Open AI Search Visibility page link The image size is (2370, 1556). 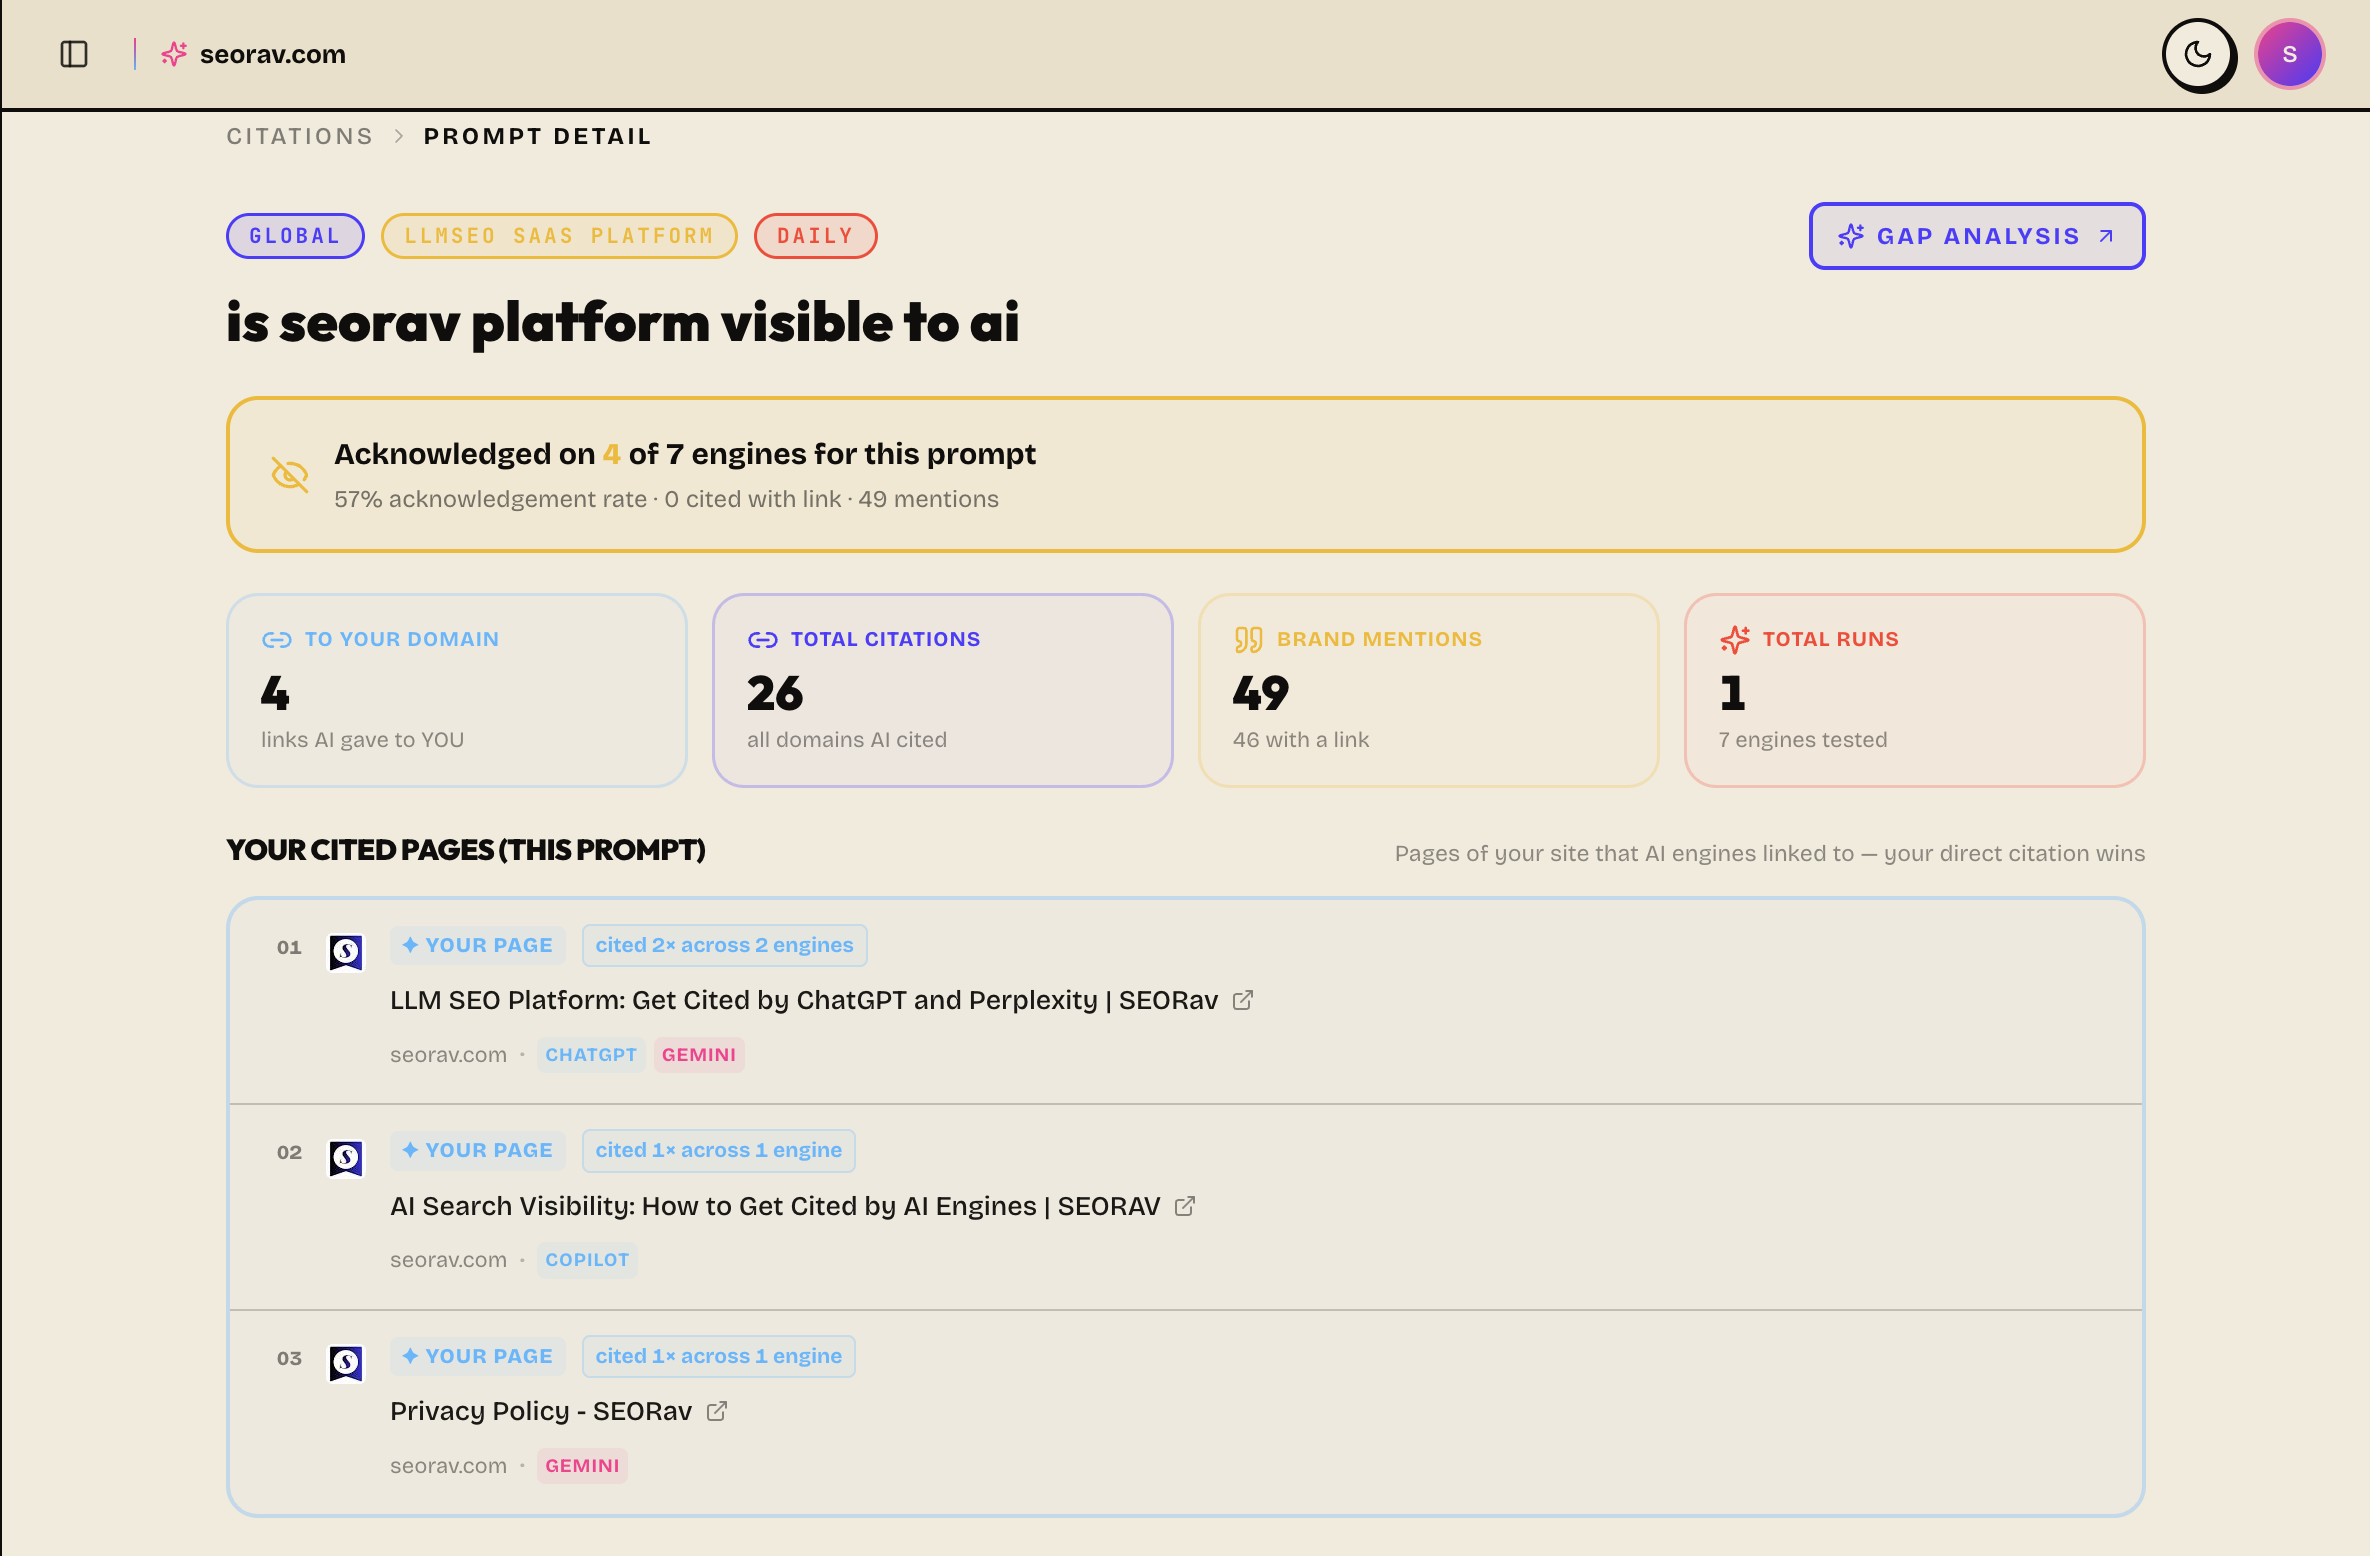coord(775,1206)
